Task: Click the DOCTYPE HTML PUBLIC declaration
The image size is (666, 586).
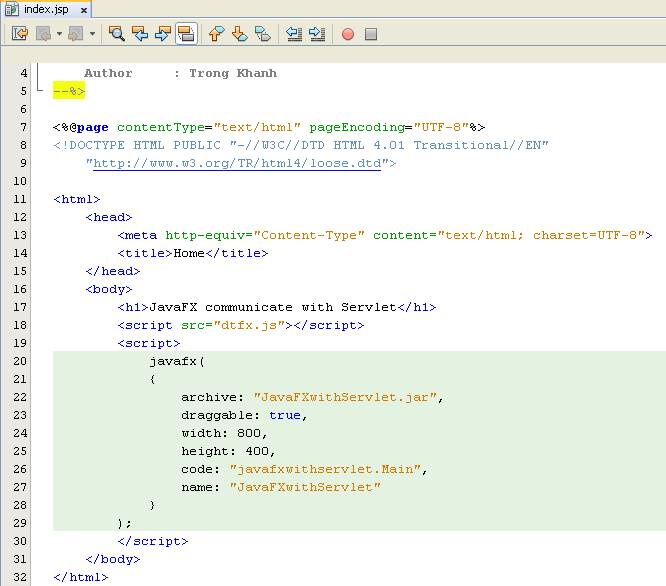Action: tap(301, 145)
